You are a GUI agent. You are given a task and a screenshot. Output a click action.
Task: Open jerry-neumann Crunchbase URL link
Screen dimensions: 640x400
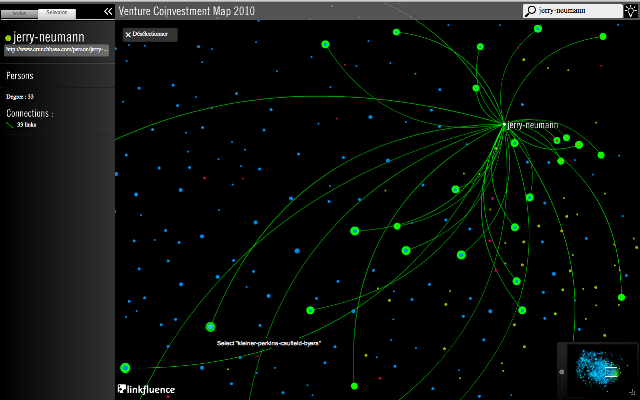[56, 50]
